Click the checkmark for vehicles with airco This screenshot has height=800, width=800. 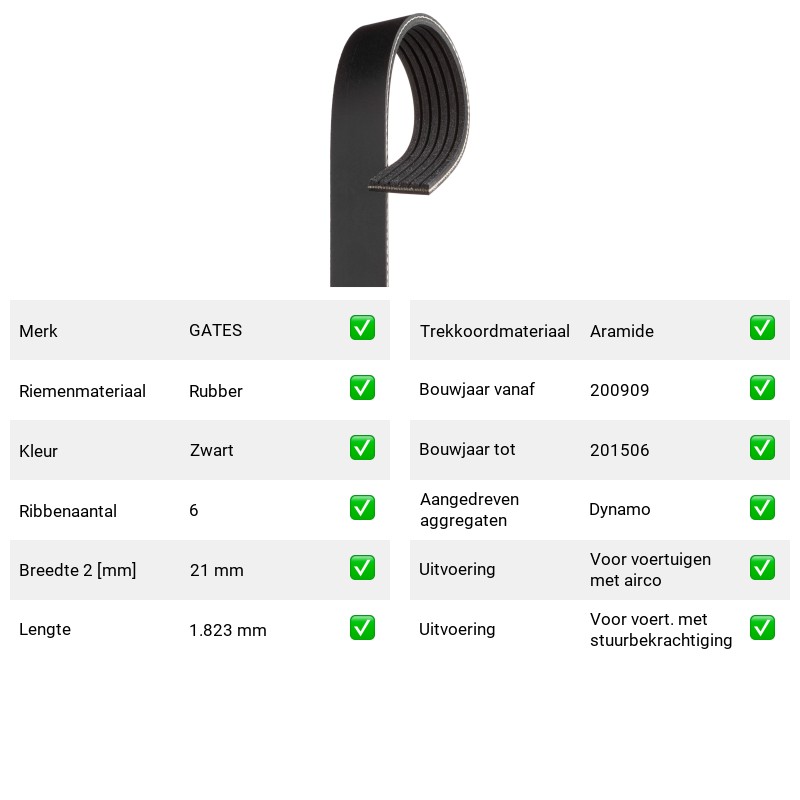(x=762, y=568)
